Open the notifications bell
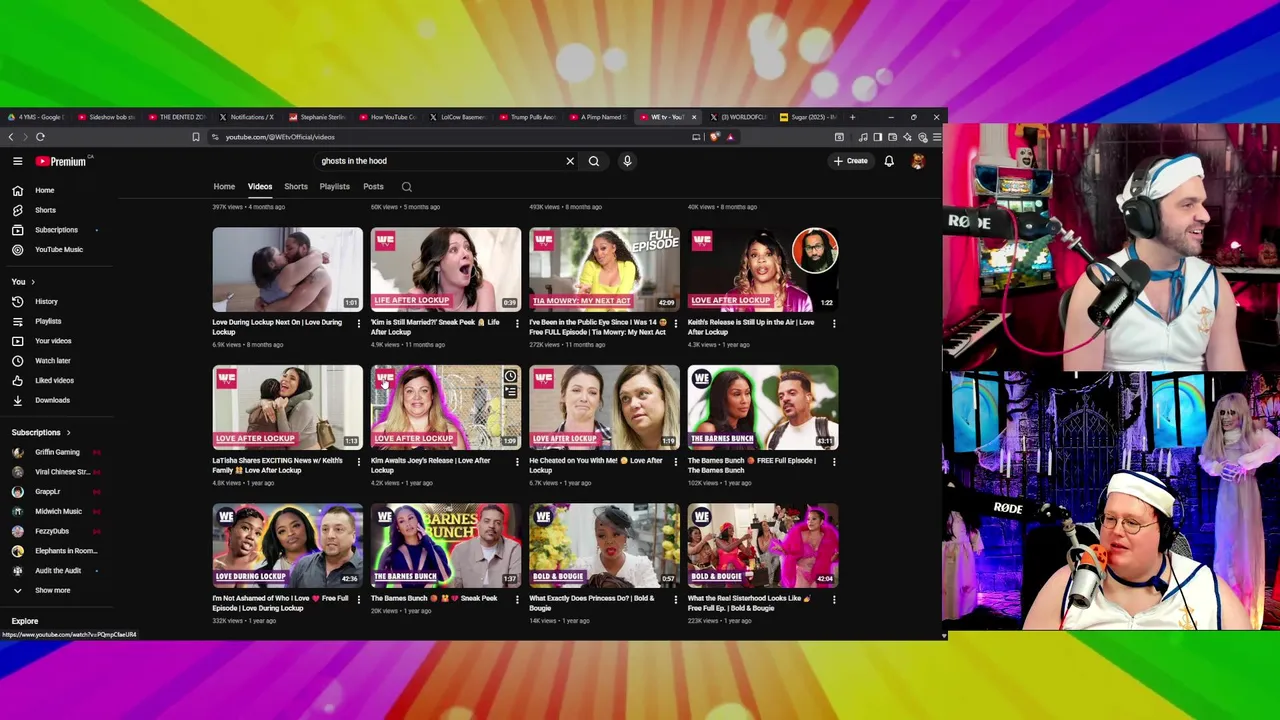Screen dimensions: 1280x720 pyautogui.click(x=889, y=161)
